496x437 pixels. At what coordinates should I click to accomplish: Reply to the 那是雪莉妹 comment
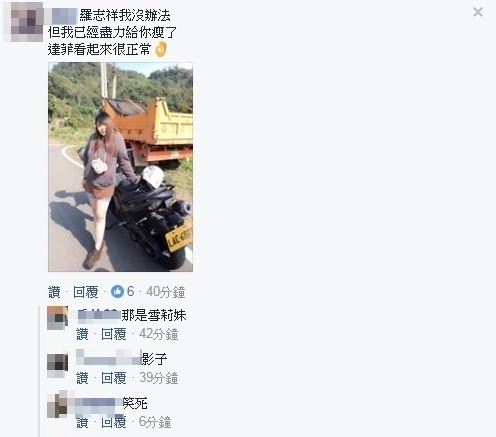(114, 334)
